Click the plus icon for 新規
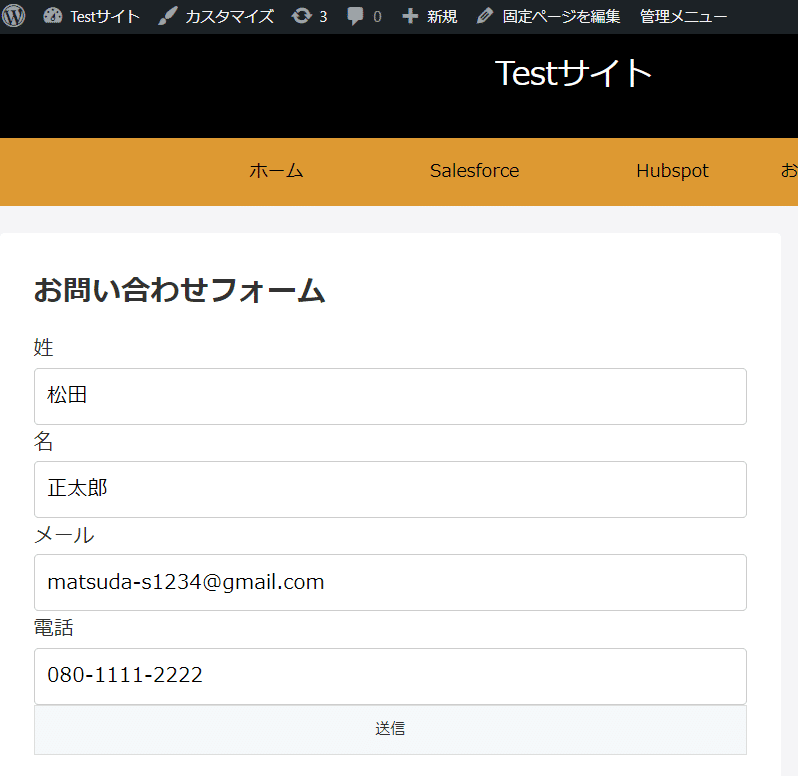This screenshot has width=798, height=776. [x=410, y=16]
